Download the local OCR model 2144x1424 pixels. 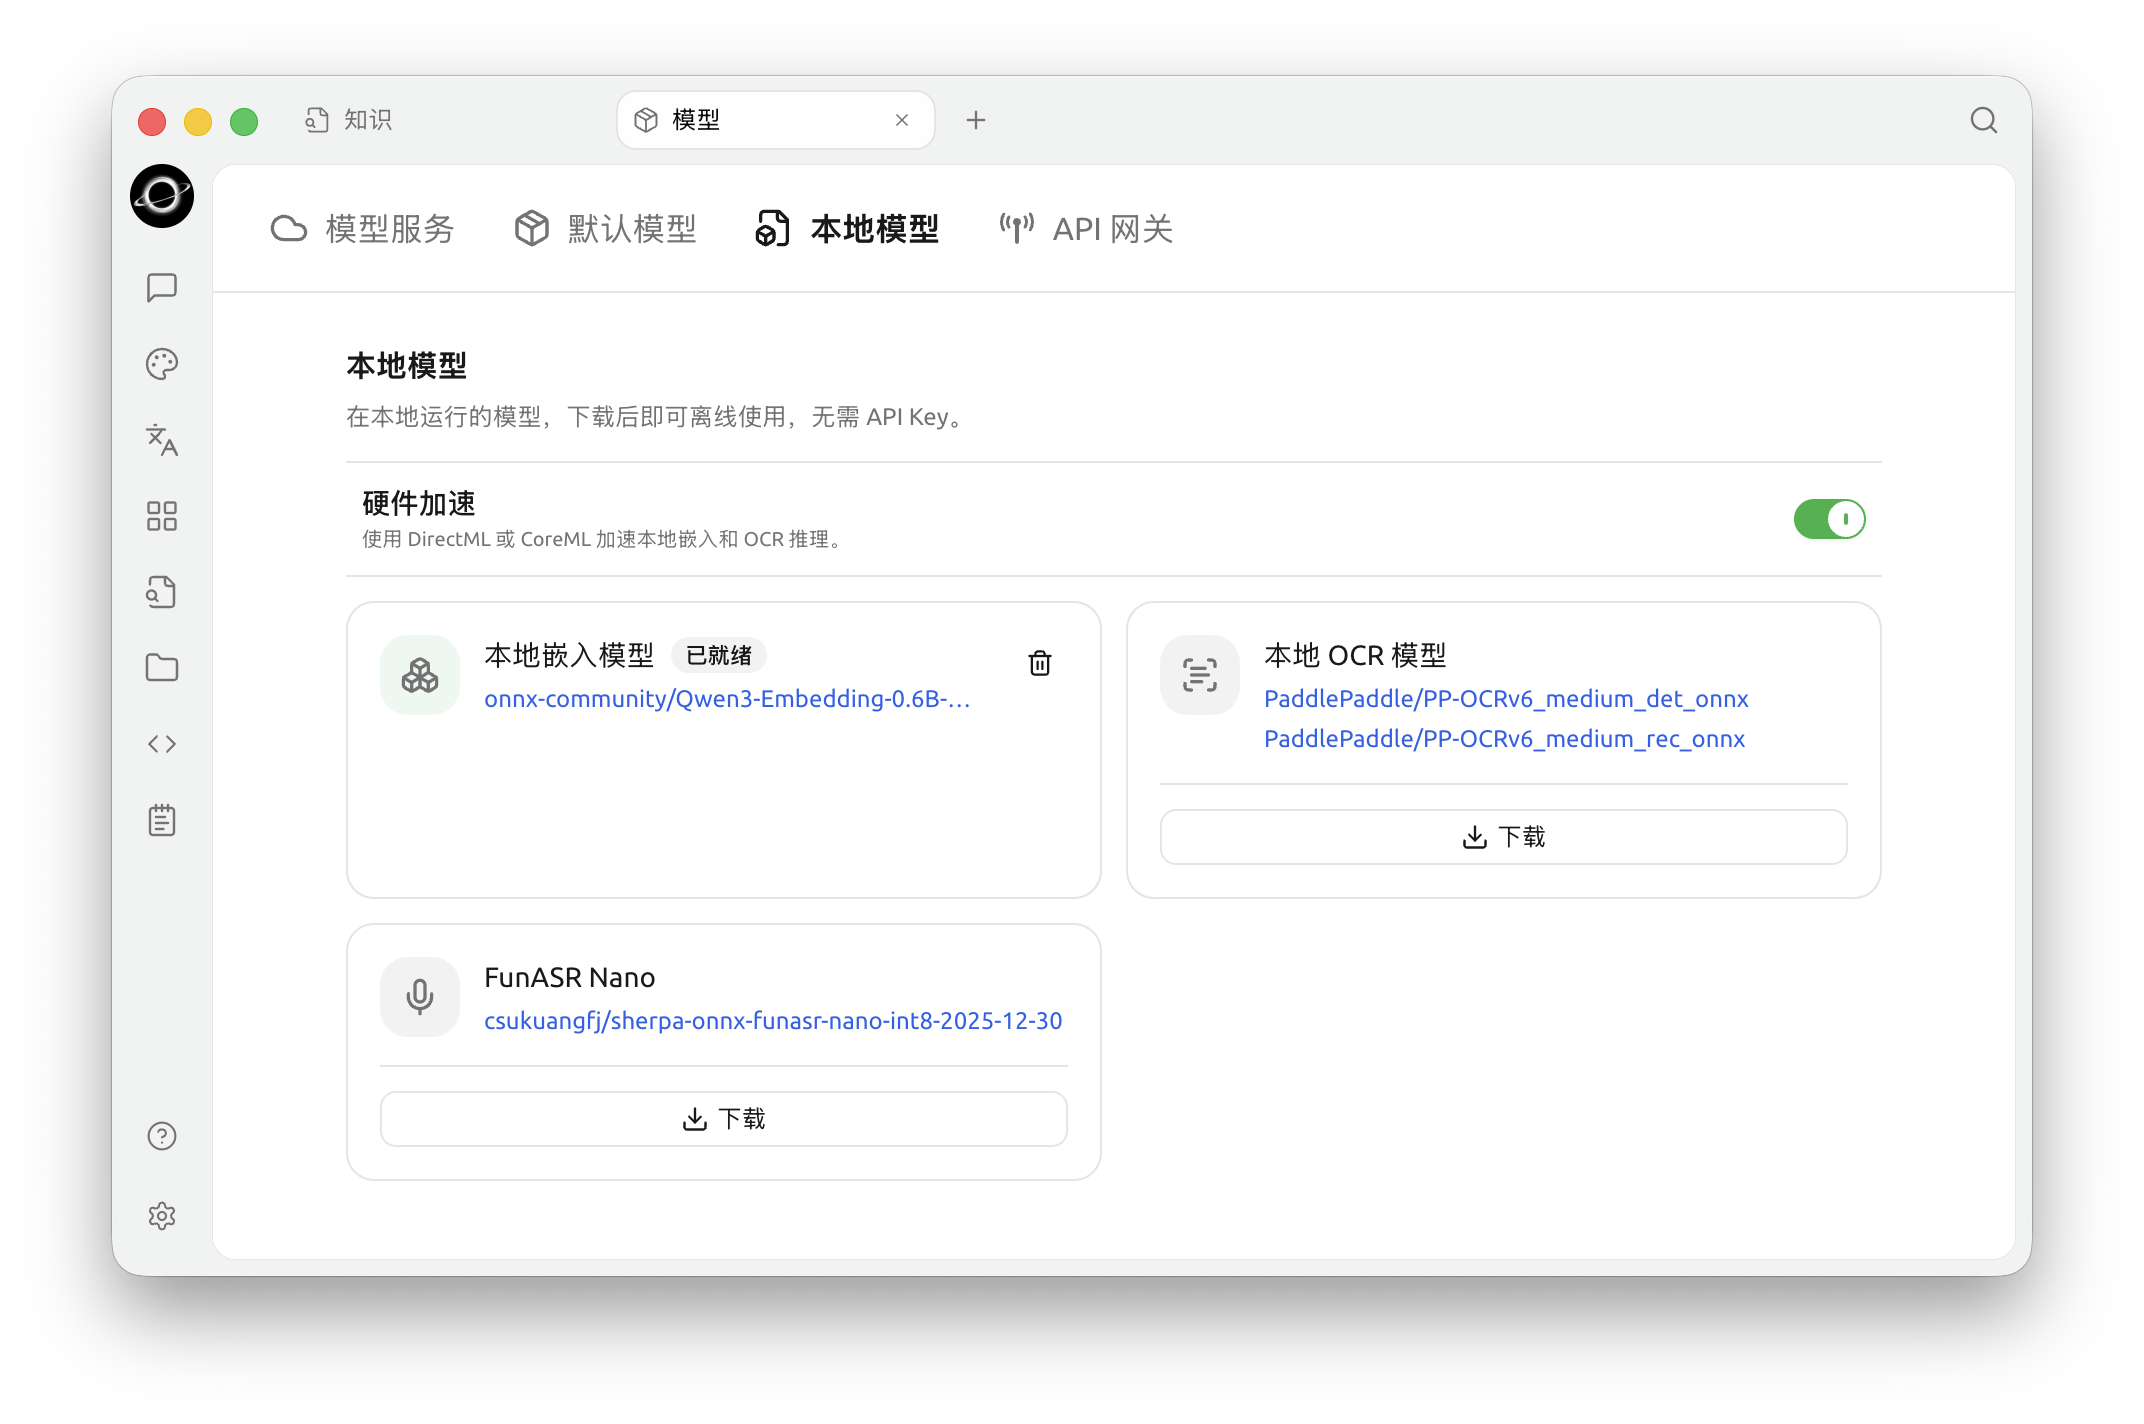tap(1503, 837)
